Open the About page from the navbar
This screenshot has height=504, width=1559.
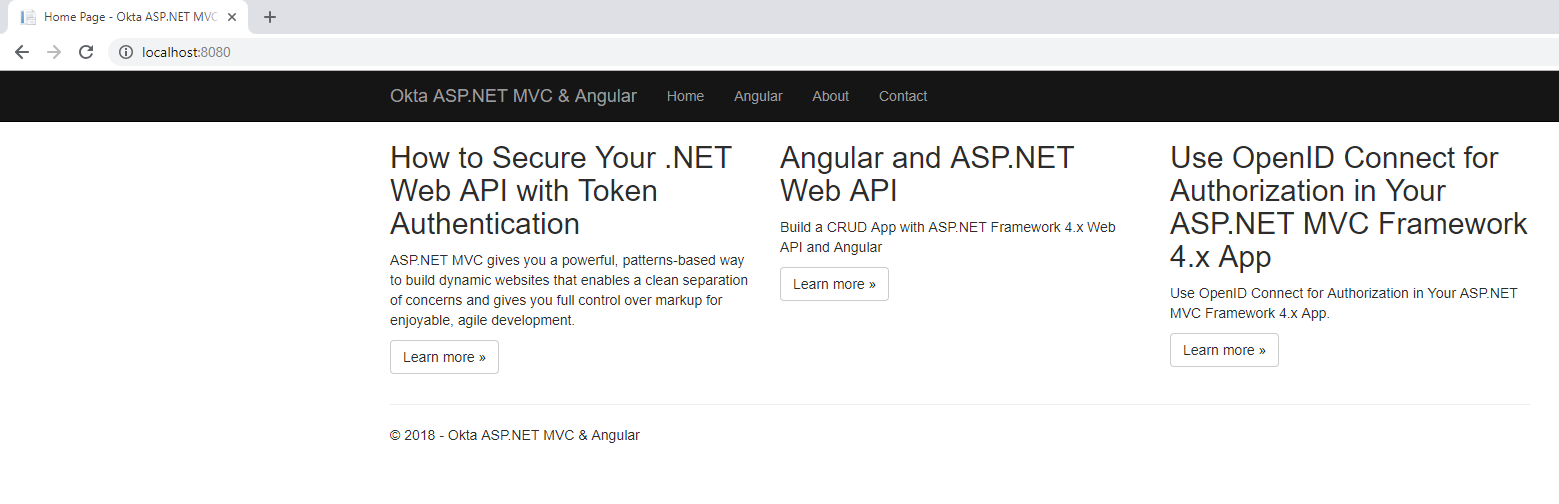pos(830,96)
